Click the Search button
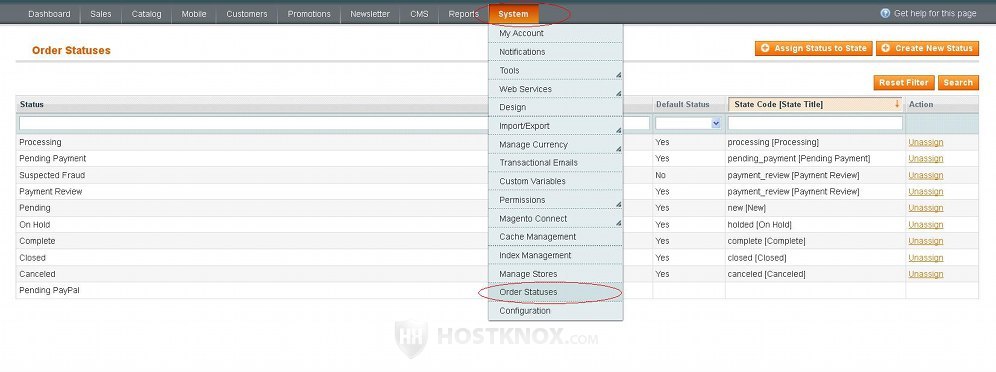Viewport: 996px width, 372px height. click(x=958, y=83)
